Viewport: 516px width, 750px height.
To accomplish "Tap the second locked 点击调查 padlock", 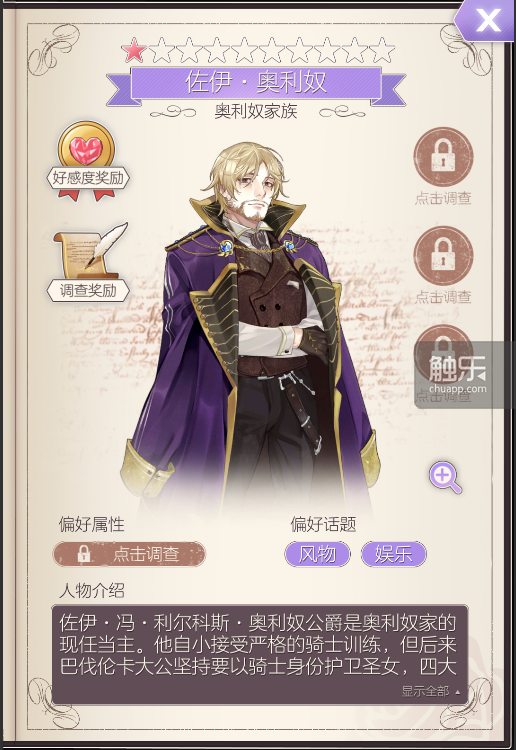I will (443, 255).
